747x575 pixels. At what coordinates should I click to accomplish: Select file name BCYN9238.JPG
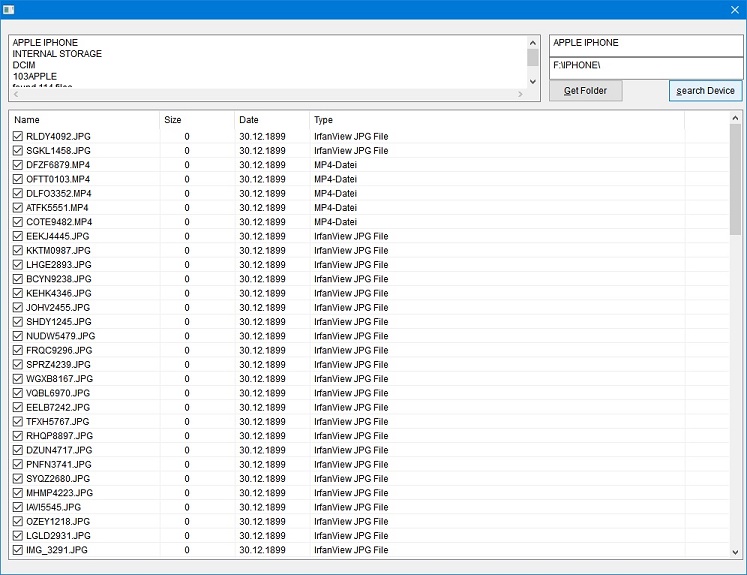pos(59,279)
